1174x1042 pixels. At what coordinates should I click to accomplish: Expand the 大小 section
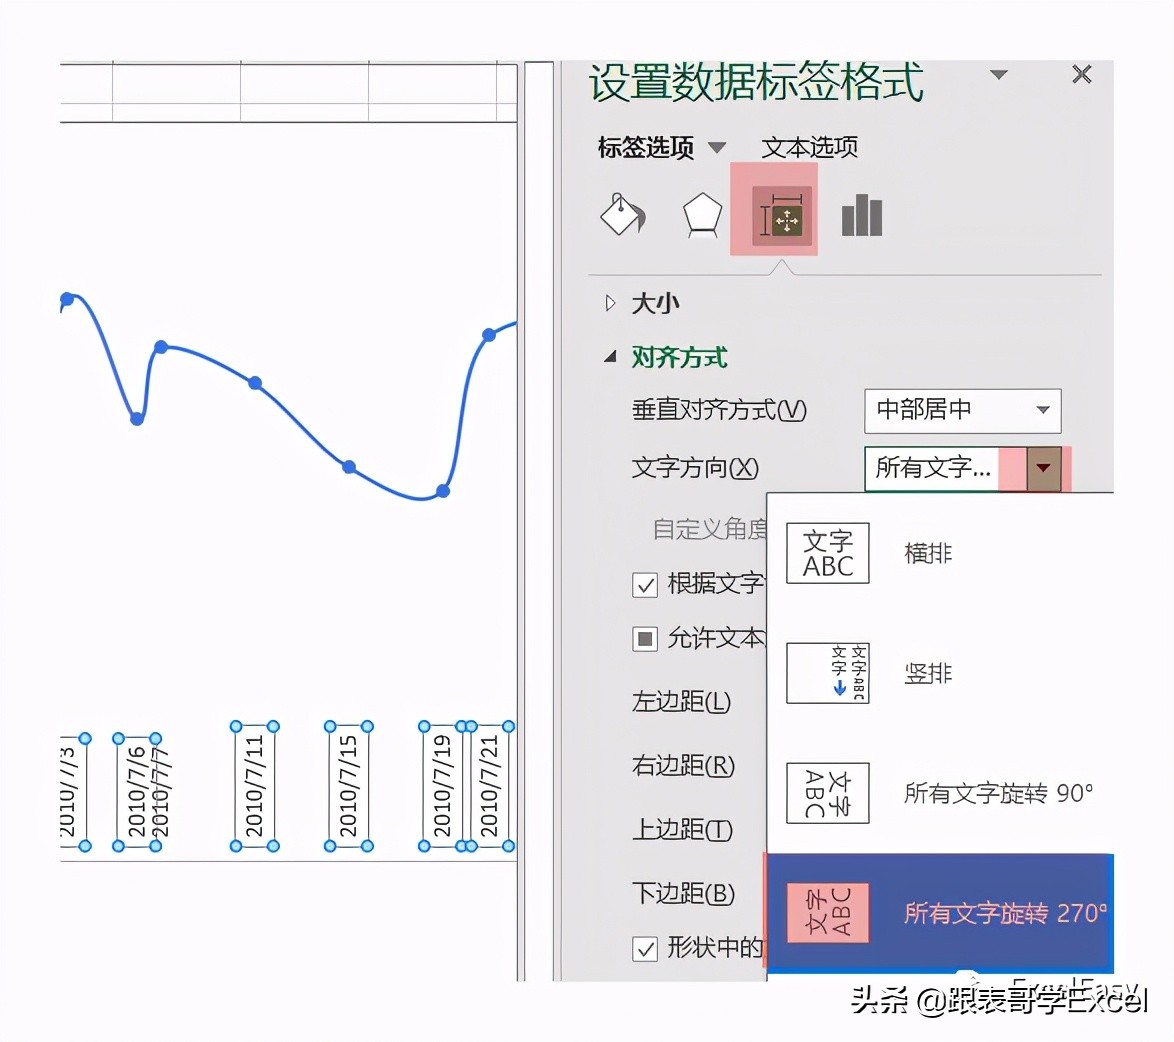point(610,303)
